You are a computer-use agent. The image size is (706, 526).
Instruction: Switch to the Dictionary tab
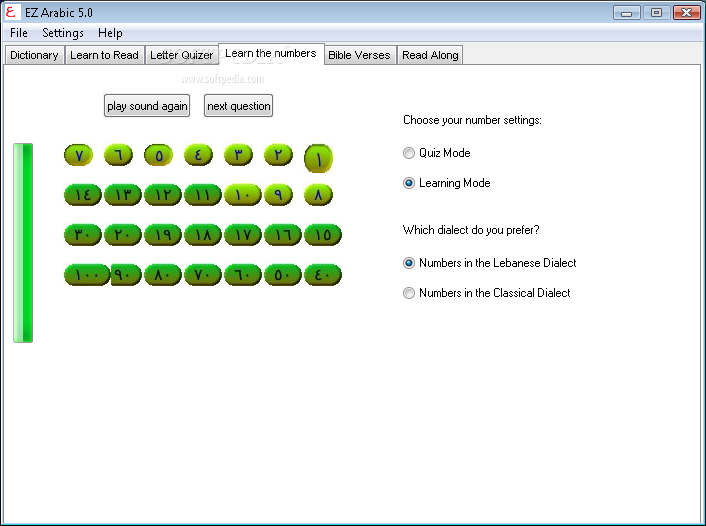coord(34,55)
